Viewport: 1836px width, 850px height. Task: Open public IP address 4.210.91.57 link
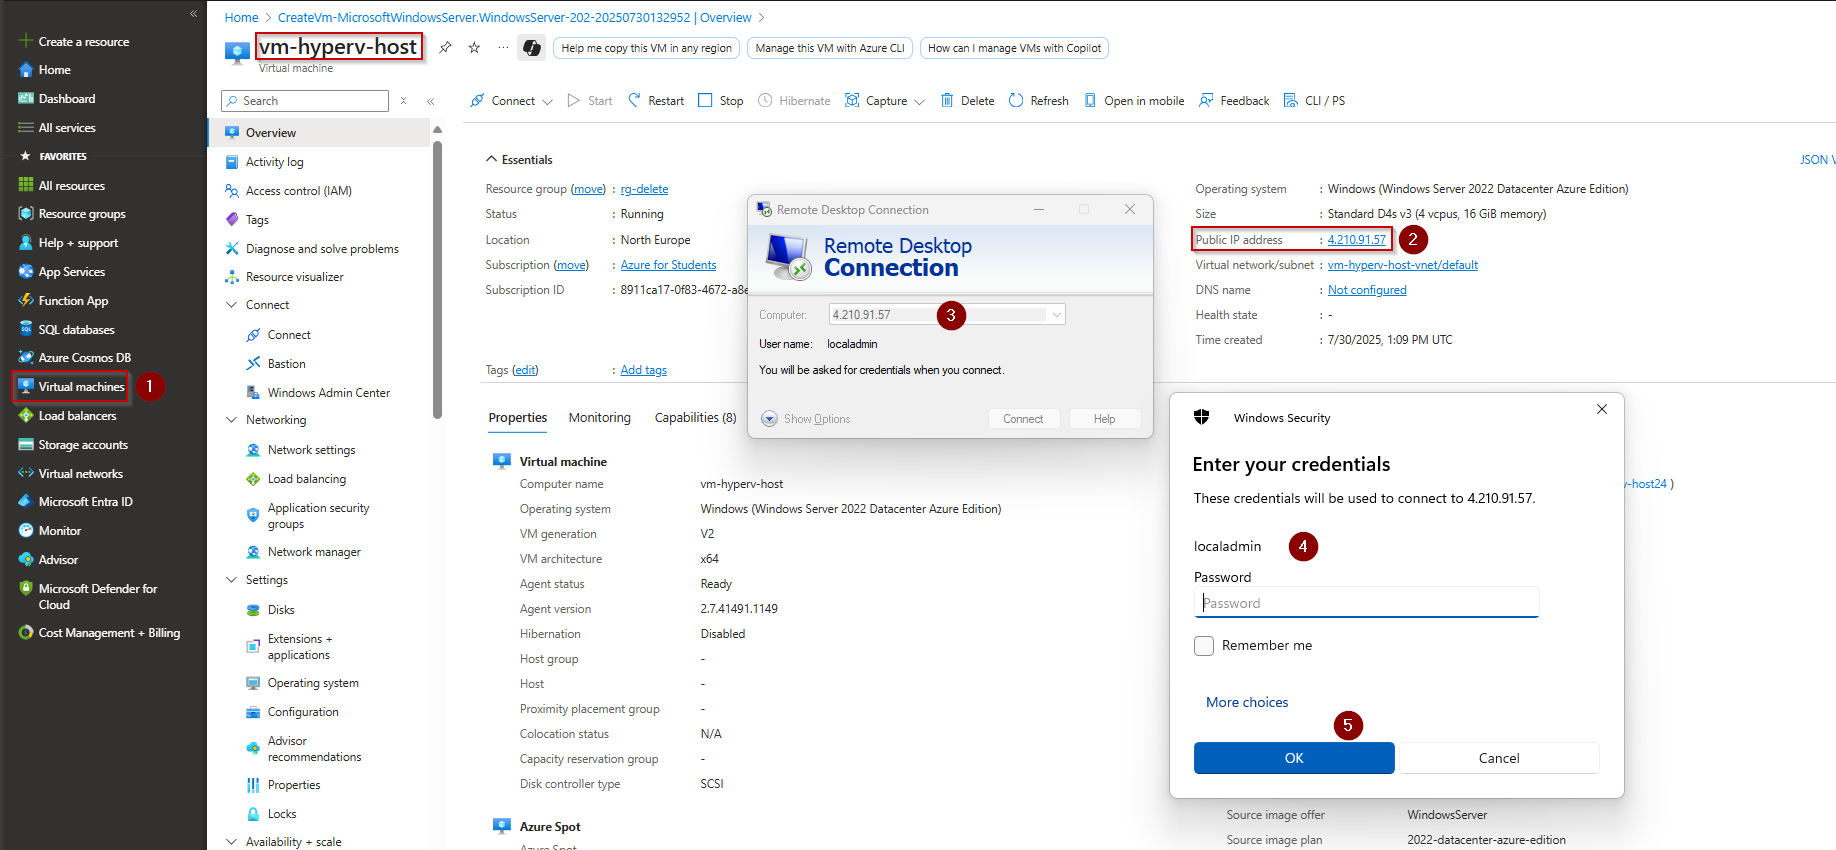pyautogui.click(x=1357, y=240)
